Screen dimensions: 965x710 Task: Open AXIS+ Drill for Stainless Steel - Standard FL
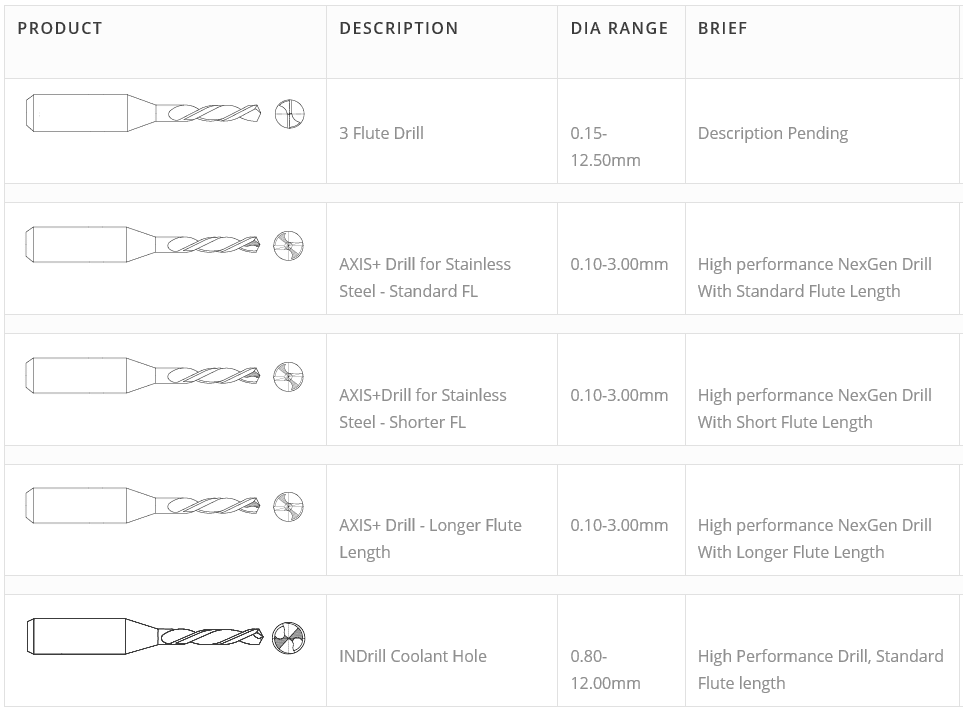(425, 277)
